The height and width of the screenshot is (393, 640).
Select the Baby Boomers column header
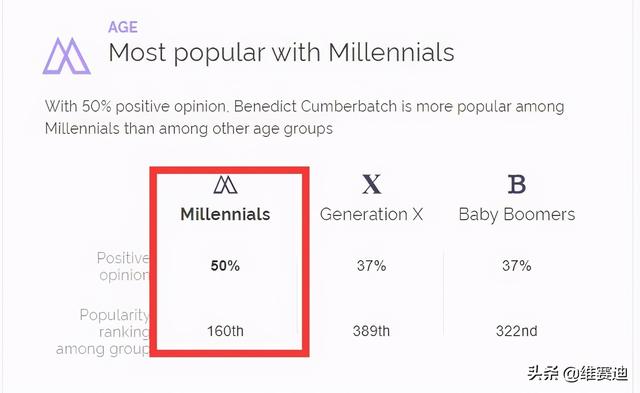[517, 215]
